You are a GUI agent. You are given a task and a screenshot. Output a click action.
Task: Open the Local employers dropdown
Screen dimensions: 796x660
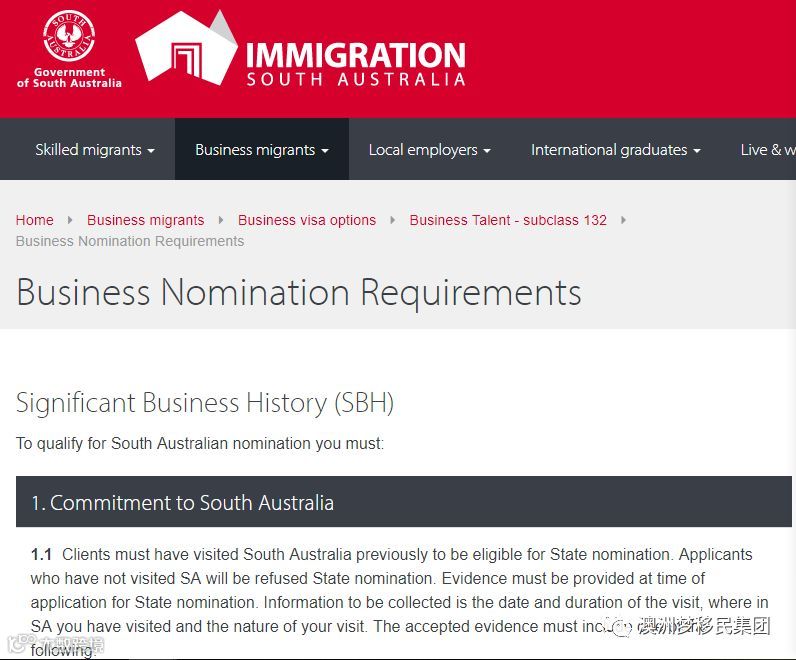pos(429,150)
